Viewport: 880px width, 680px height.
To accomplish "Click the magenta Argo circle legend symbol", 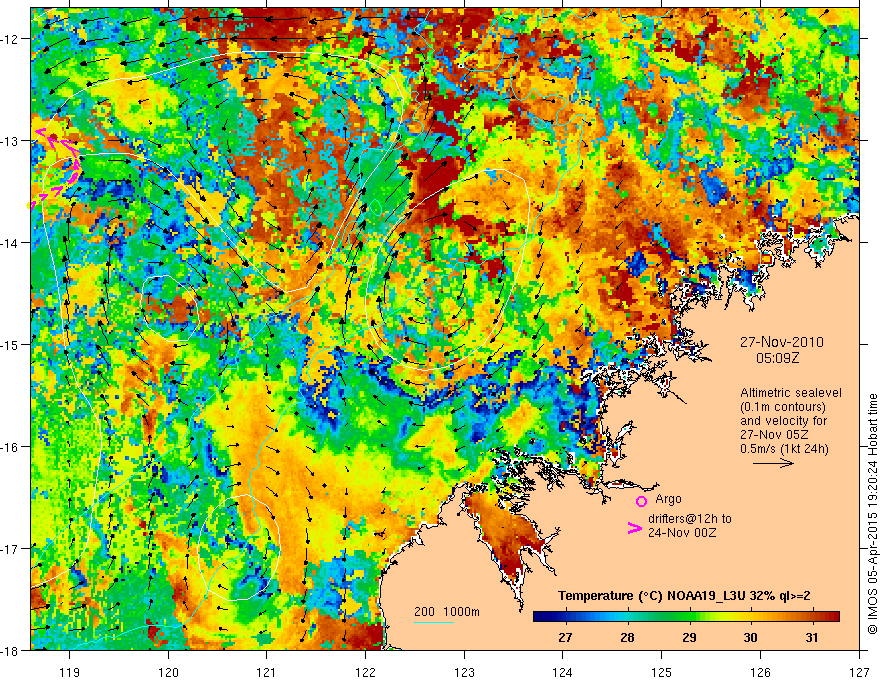I will tap(641, 501).
